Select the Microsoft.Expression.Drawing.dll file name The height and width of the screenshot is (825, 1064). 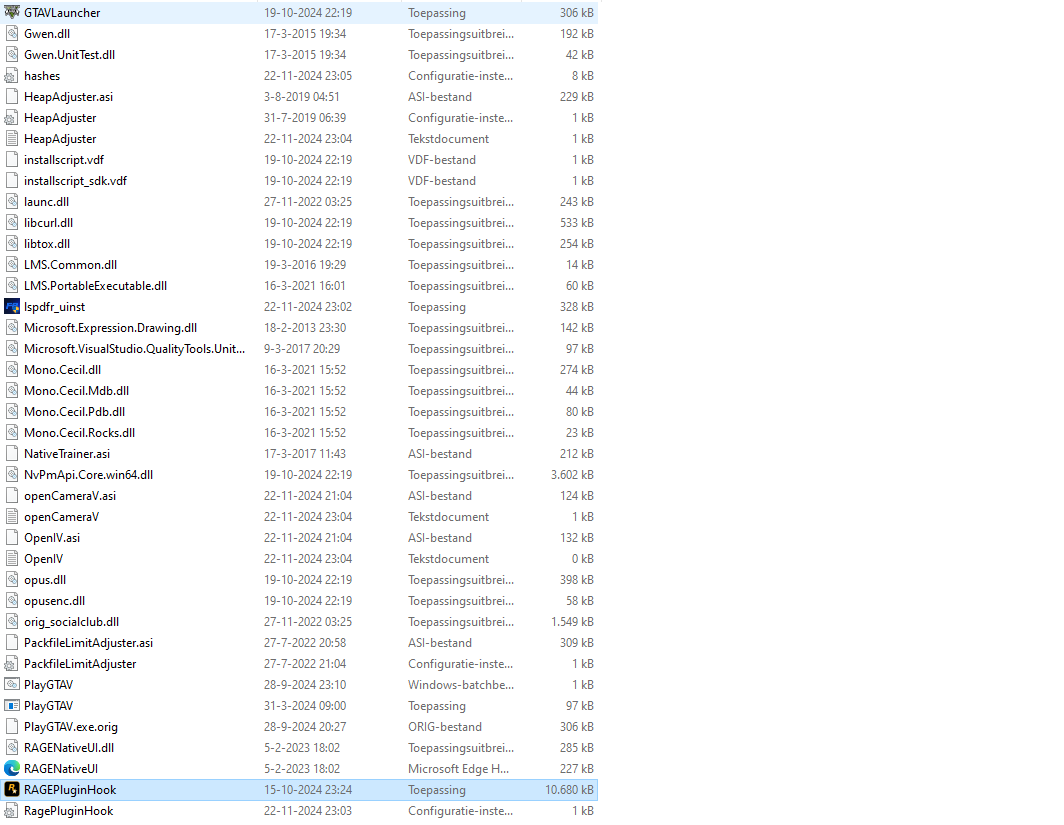click(x=111, y=328)
